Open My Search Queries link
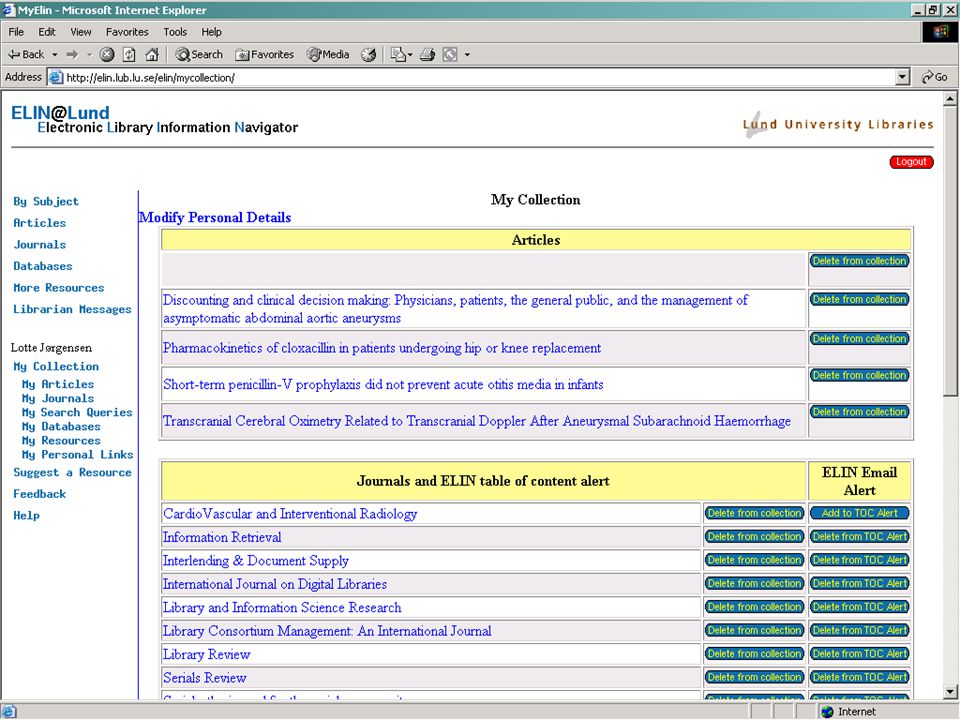960x720 pixels. (x=77, y=412)
